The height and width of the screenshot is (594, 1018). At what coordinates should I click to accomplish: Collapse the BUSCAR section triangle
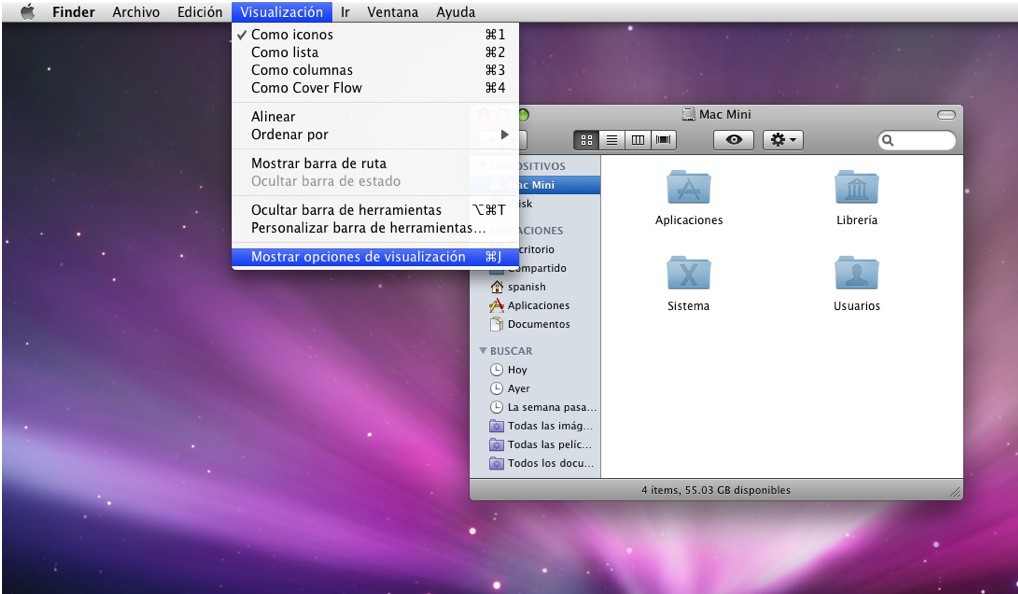483,351
